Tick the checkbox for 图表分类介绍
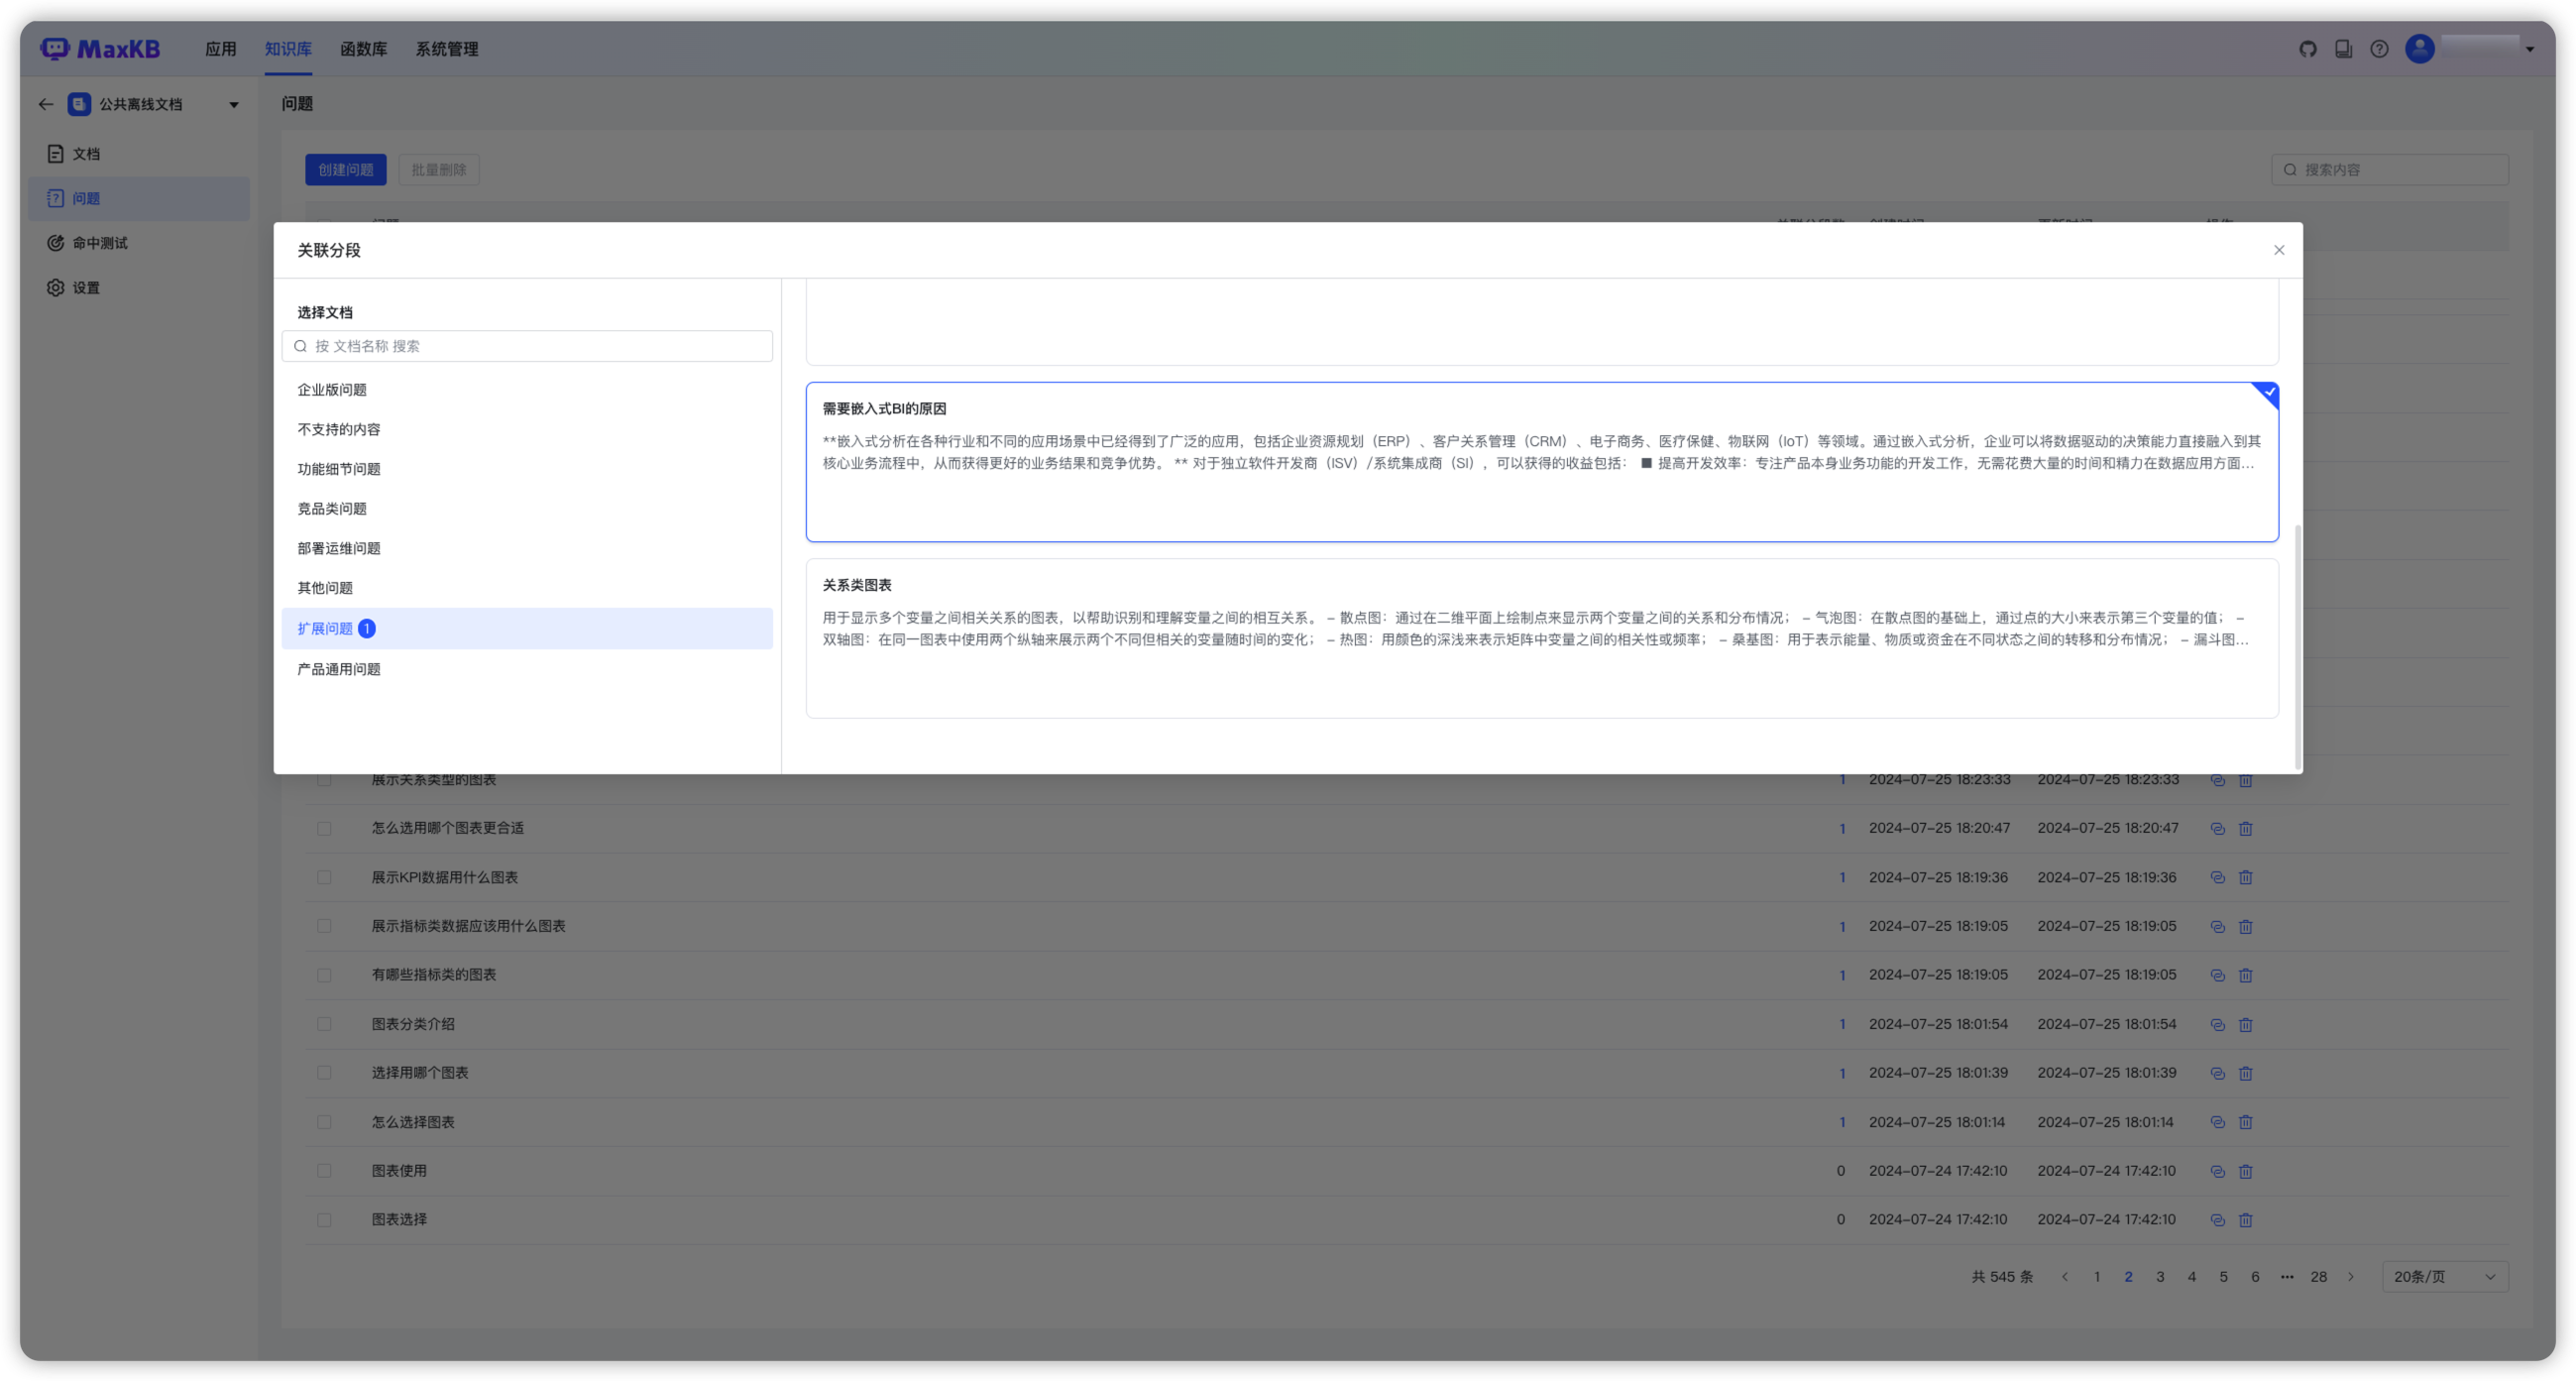 (324, 1024)
